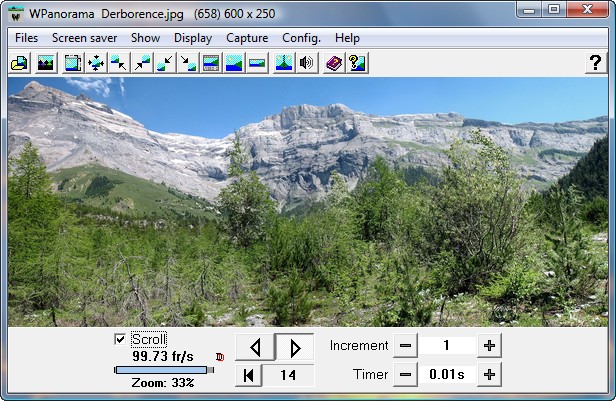Decrease Timer with its minus button
The image size is (616, 401).
pyautogui.click(x=405, y=375)
